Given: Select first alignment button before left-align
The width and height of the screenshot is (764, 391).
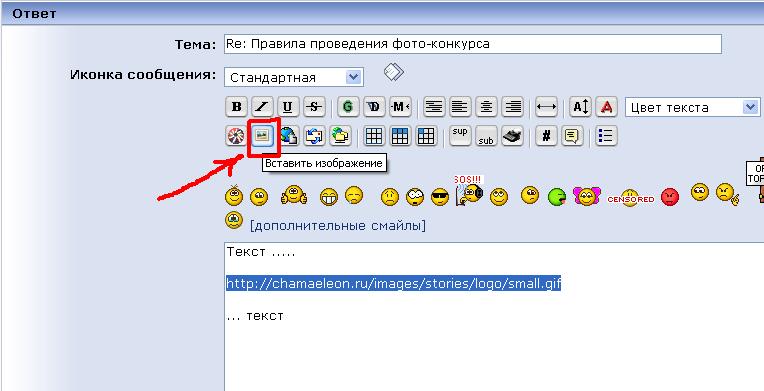Looking at the screenshot, I should pos(434,107).
